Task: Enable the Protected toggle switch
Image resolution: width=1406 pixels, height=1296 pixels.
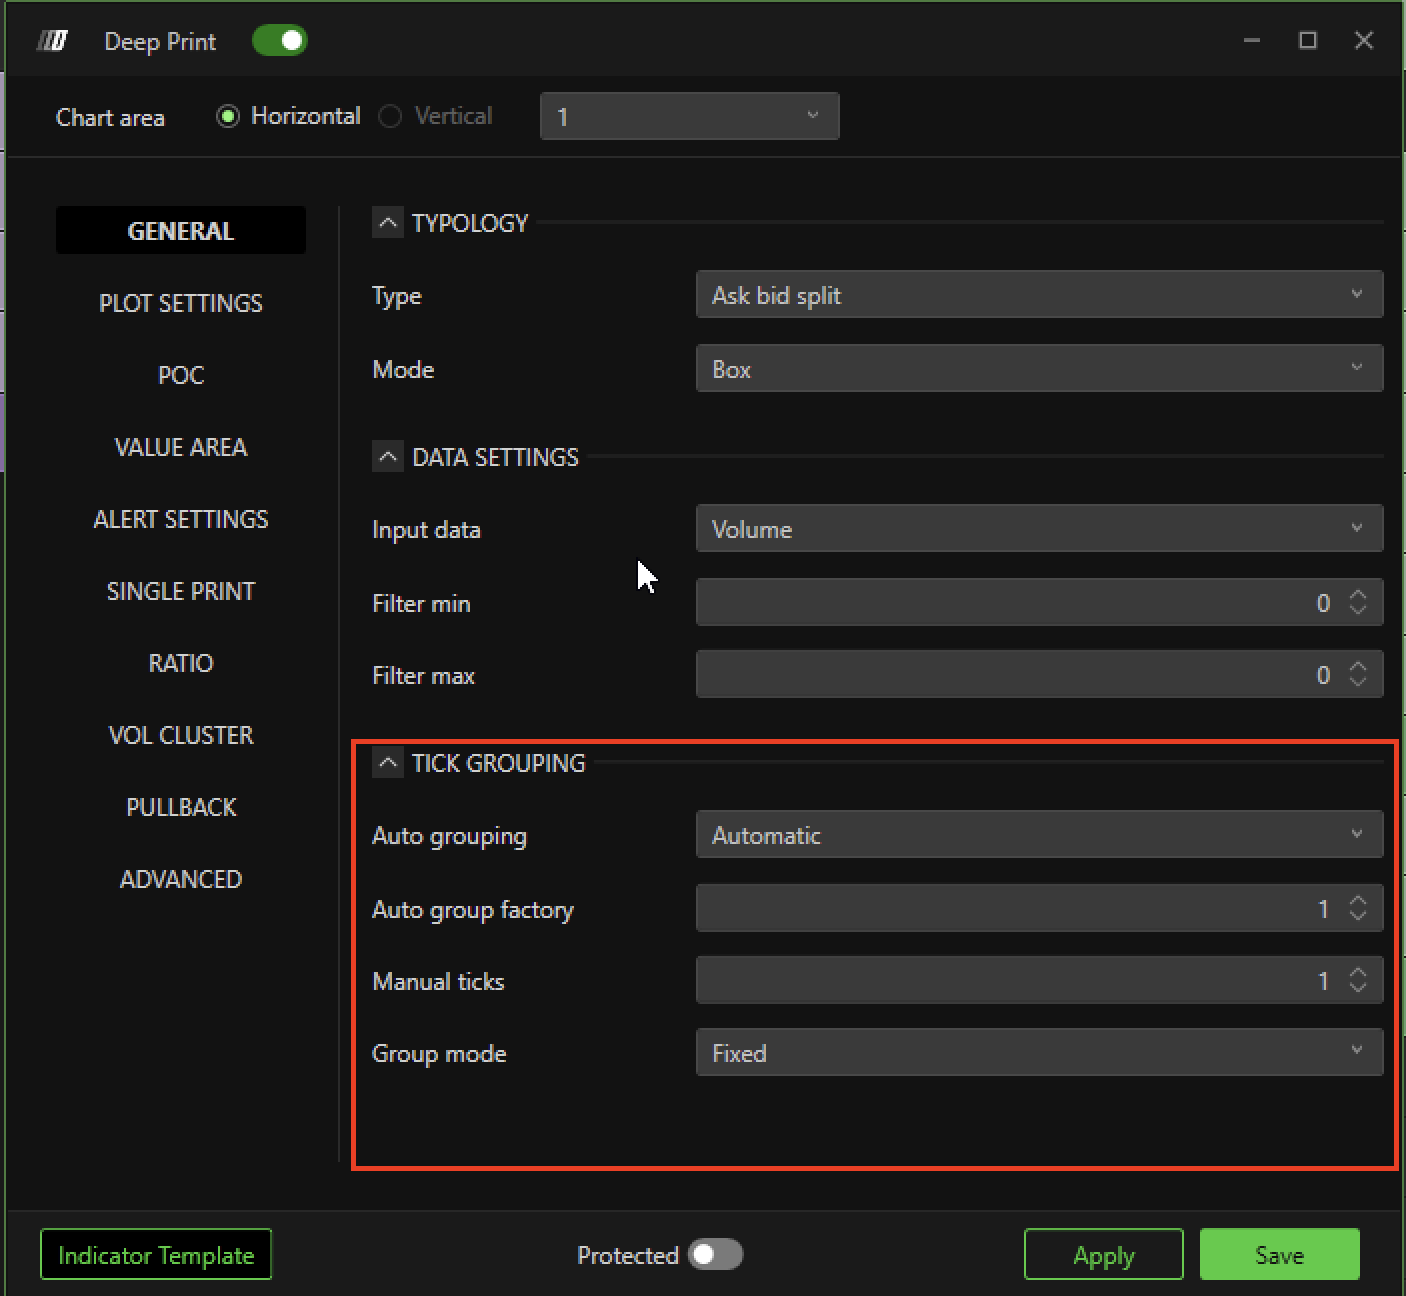Action: click(x=715, y=1254)
